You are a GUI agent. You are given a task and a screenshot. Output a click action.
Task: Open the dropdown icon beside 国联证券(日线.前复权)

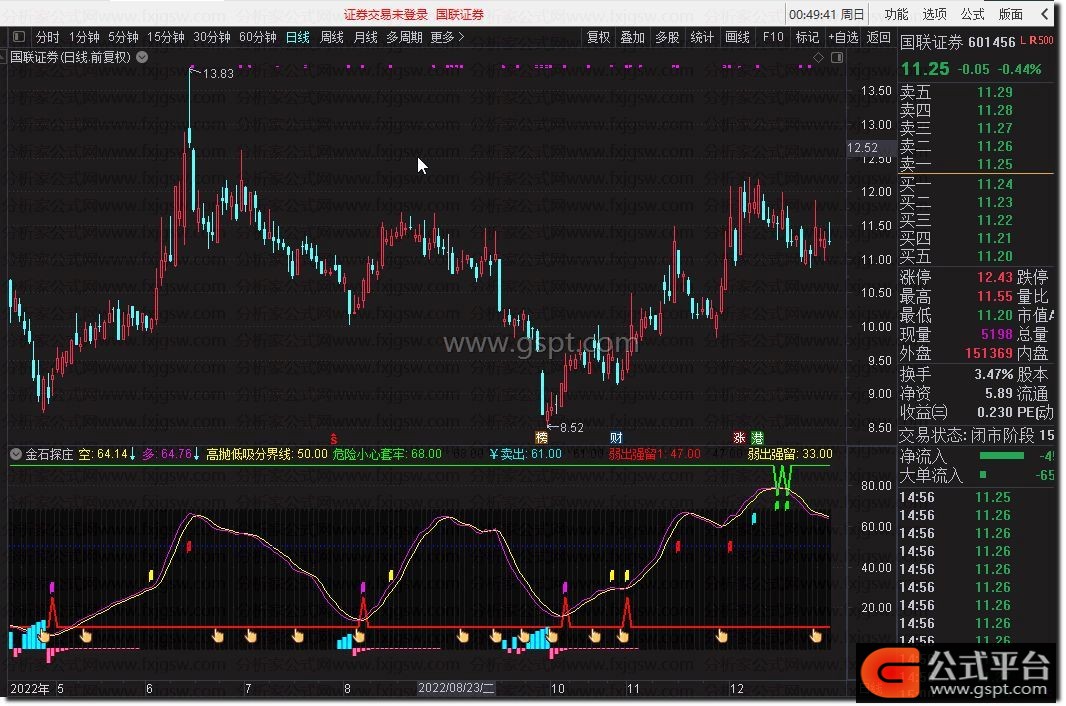coord(142,57)
